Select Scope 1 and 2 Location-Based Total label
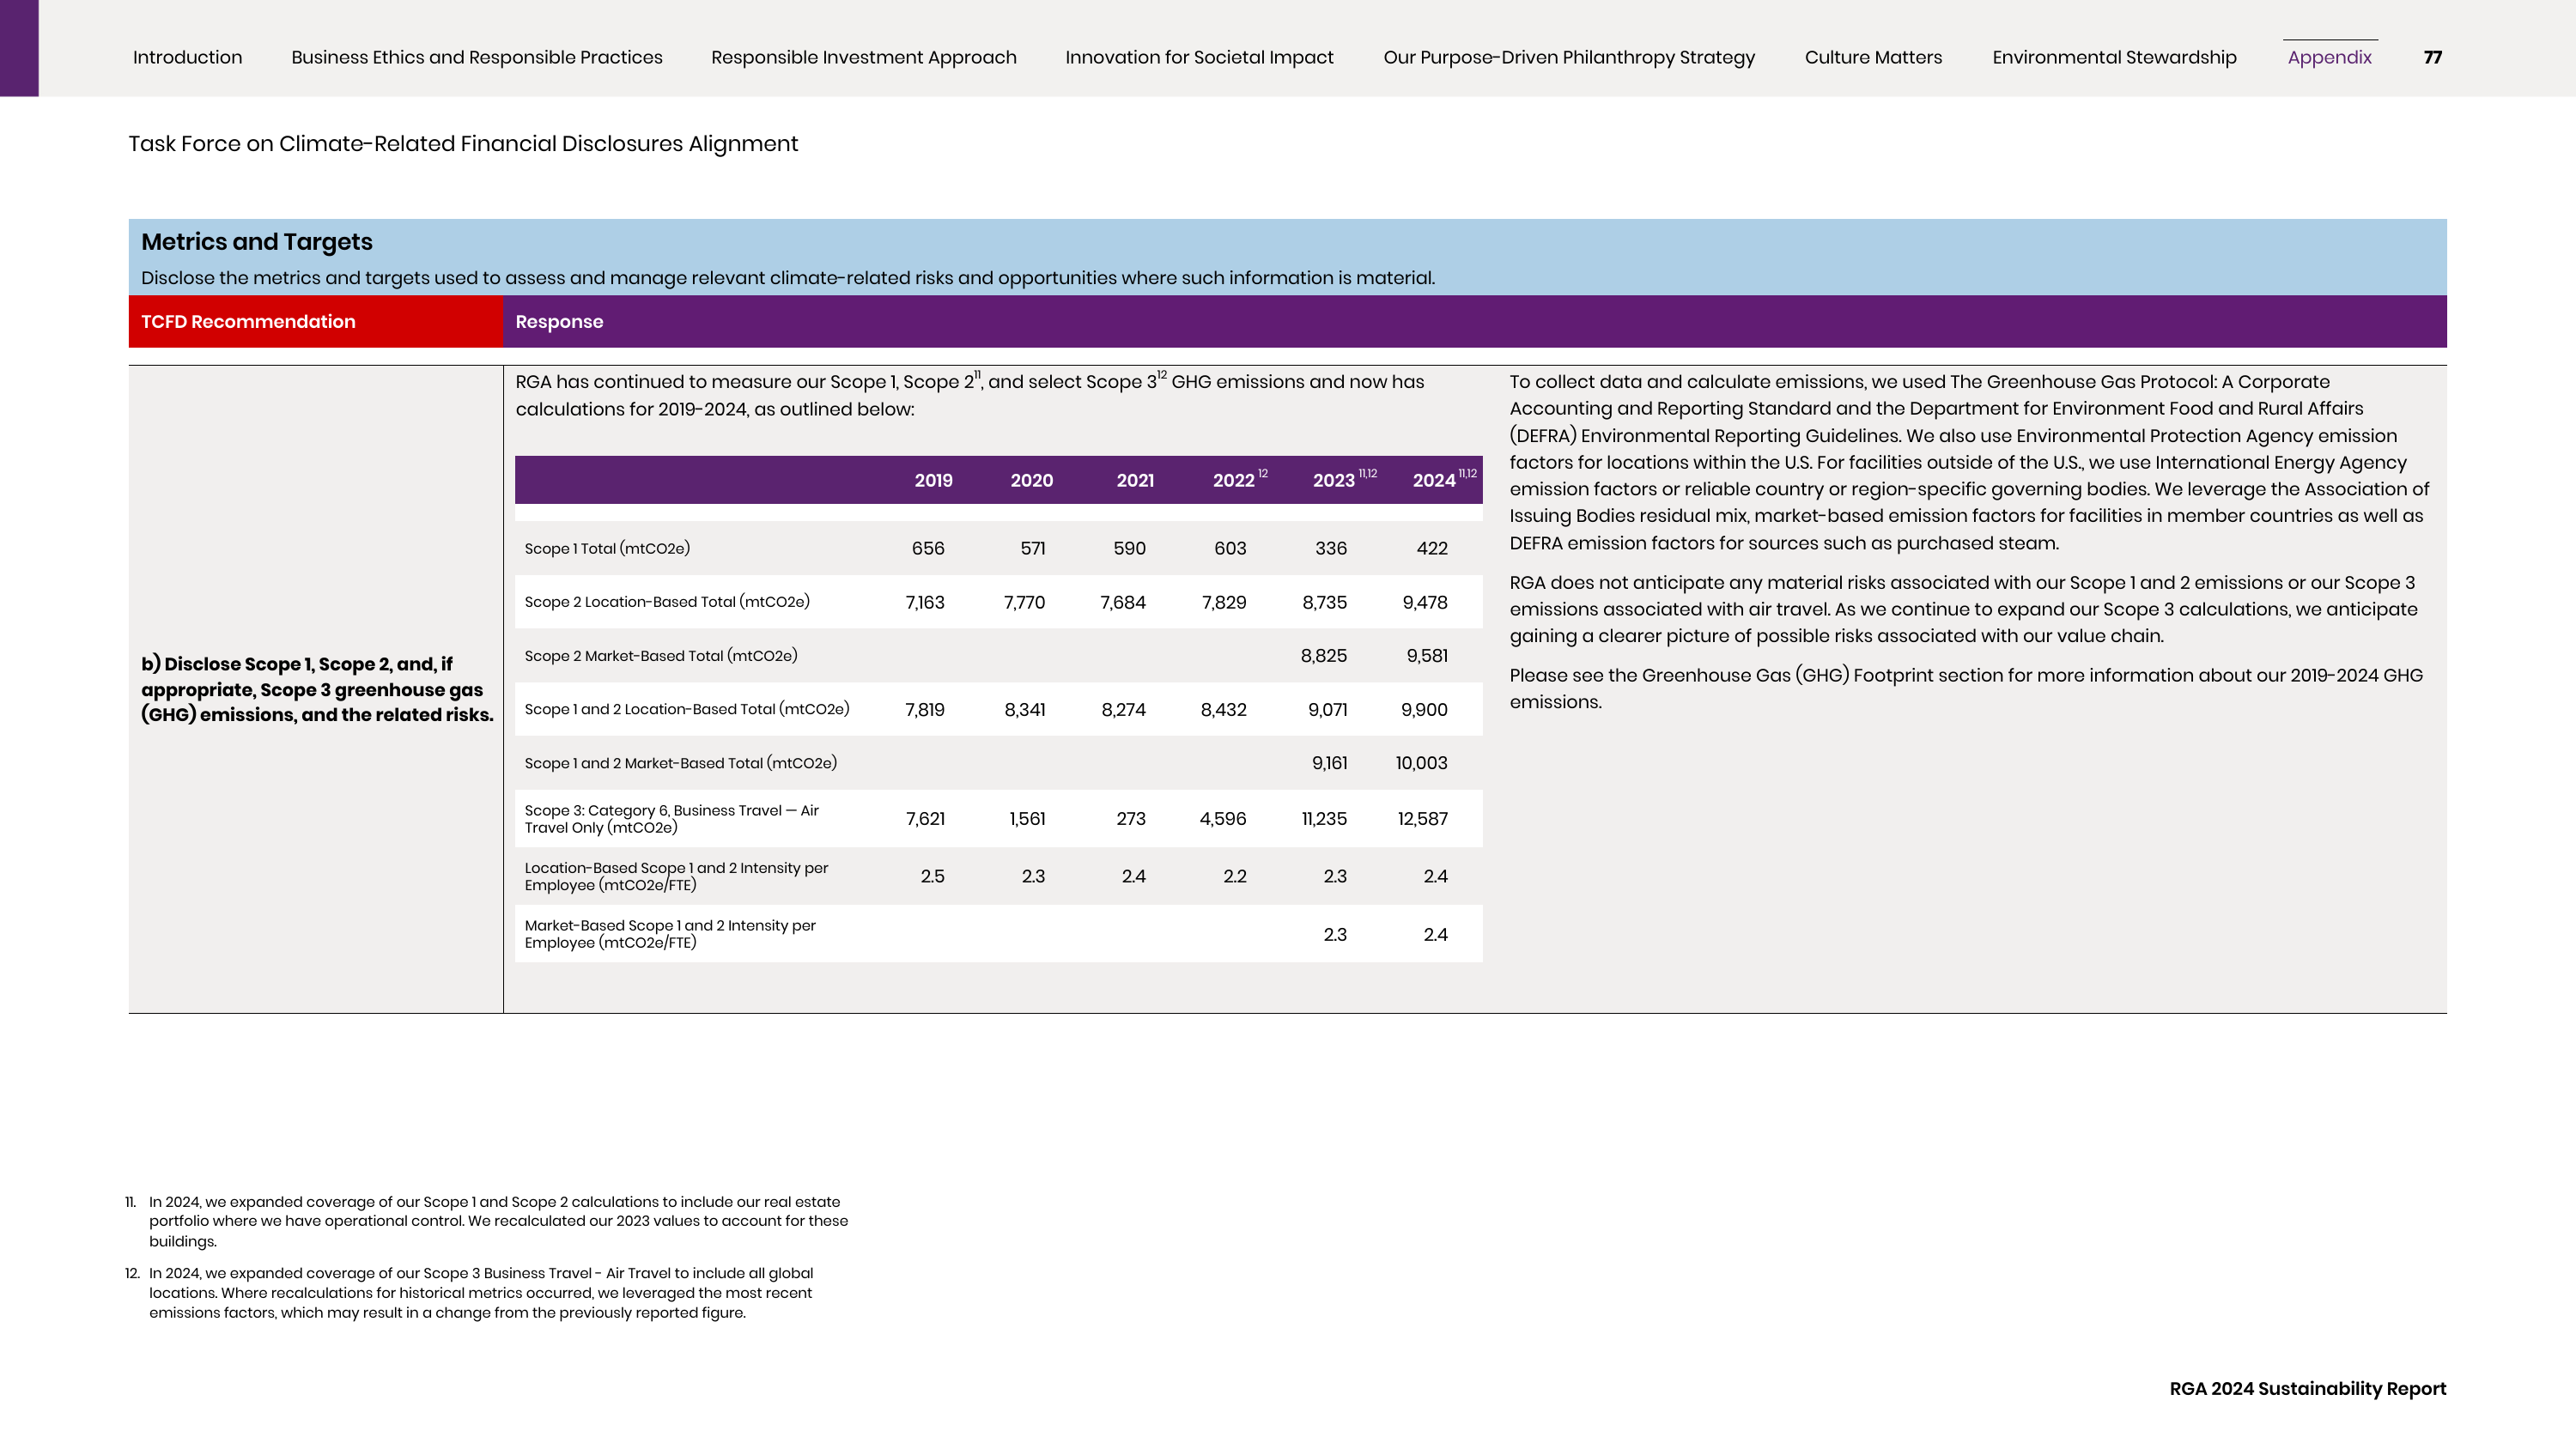 tap(687, 709)
